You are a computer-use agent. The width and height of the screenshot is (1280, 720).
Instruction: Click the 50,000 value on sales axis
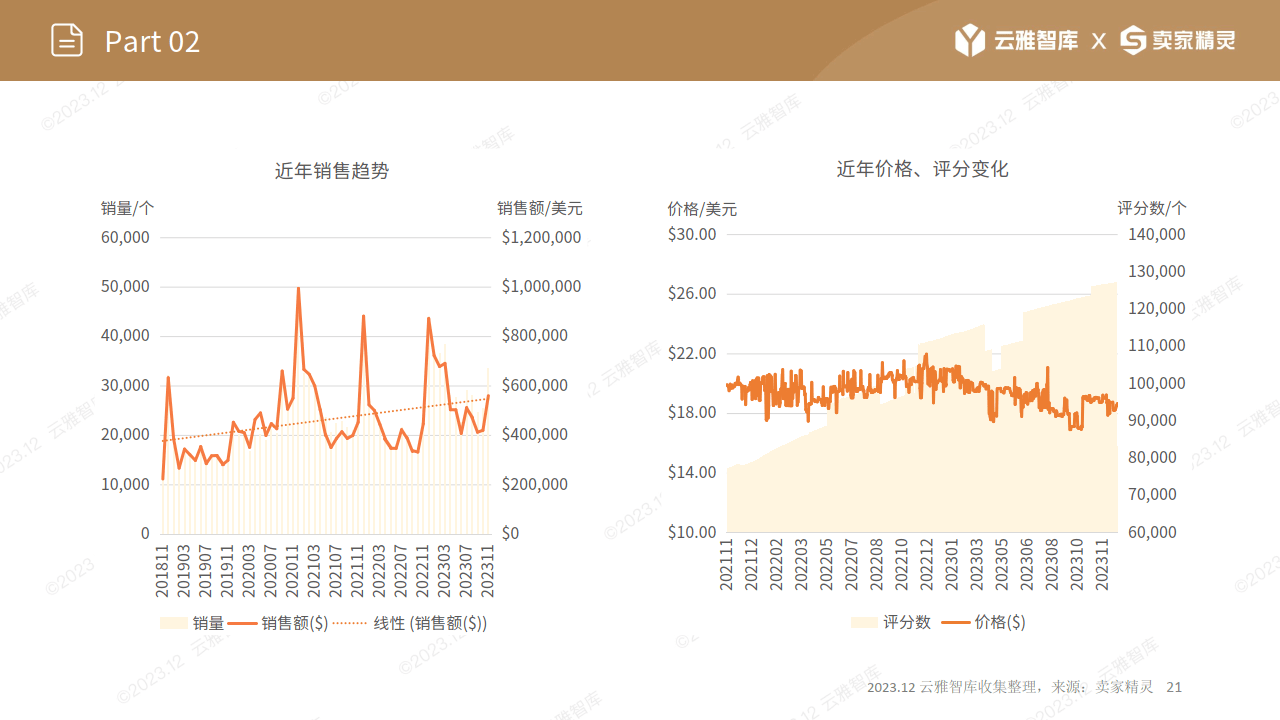(x=125, y=286)
